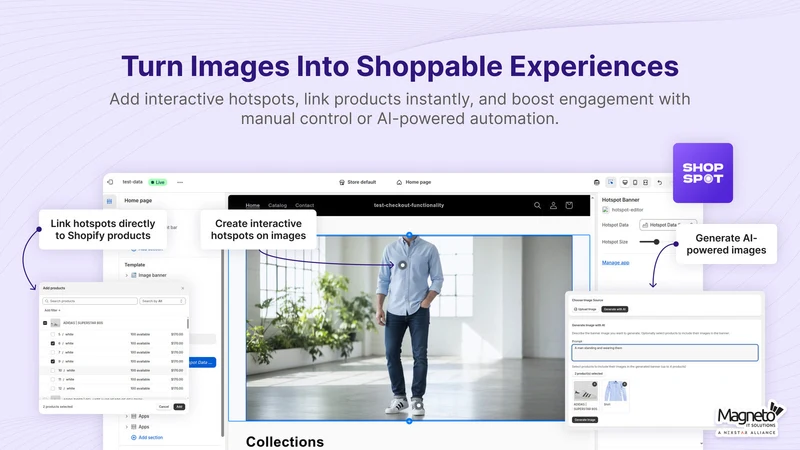Switch to desktop preview icon
Screen dimensions: 800x450
coord(625,182)
